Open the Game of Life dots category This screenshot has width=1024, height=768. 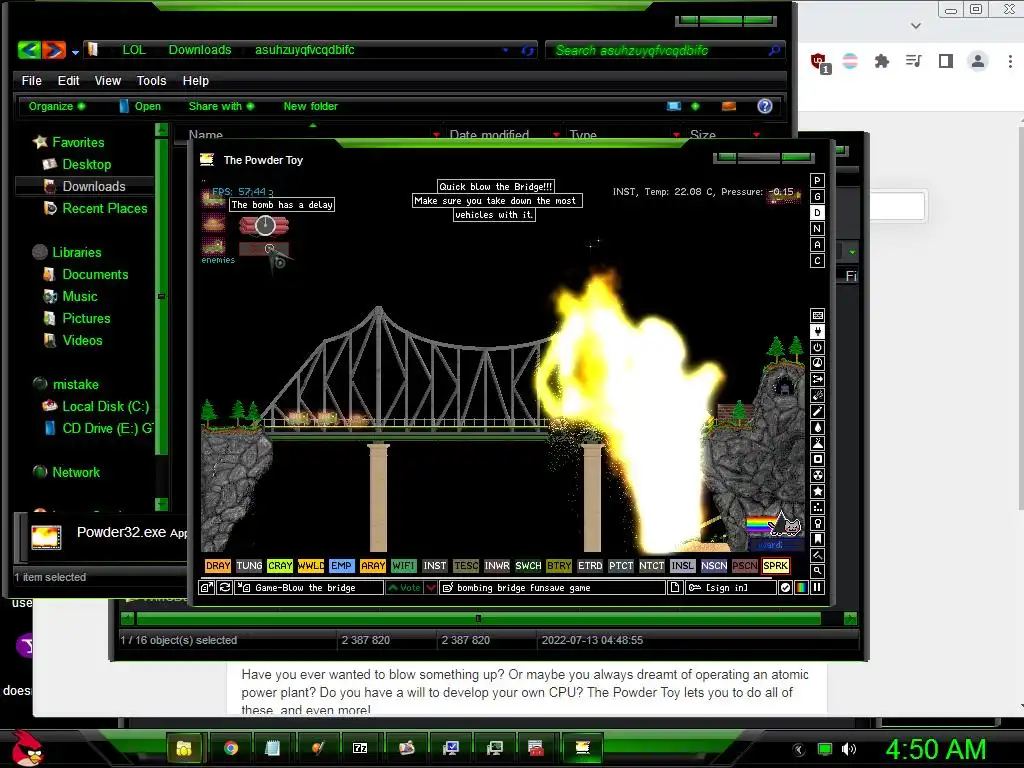click(817, 507)
